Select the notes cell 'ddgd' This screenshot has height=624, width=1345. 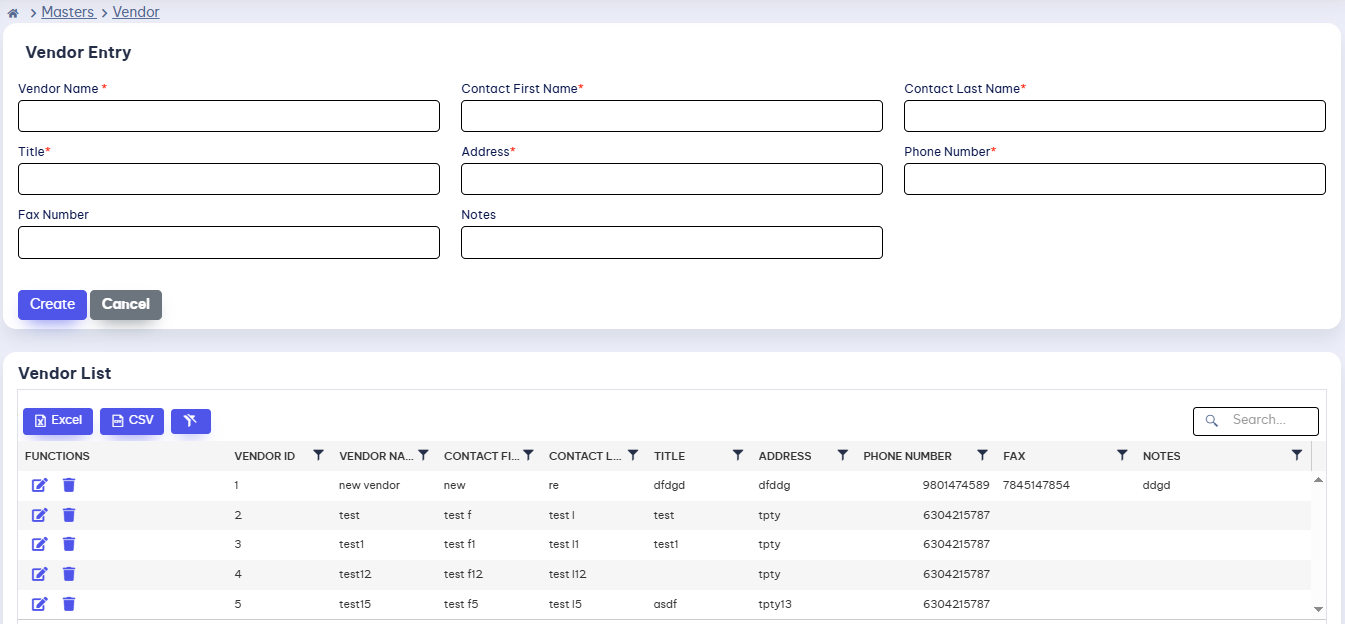[x=1157, y=485]
